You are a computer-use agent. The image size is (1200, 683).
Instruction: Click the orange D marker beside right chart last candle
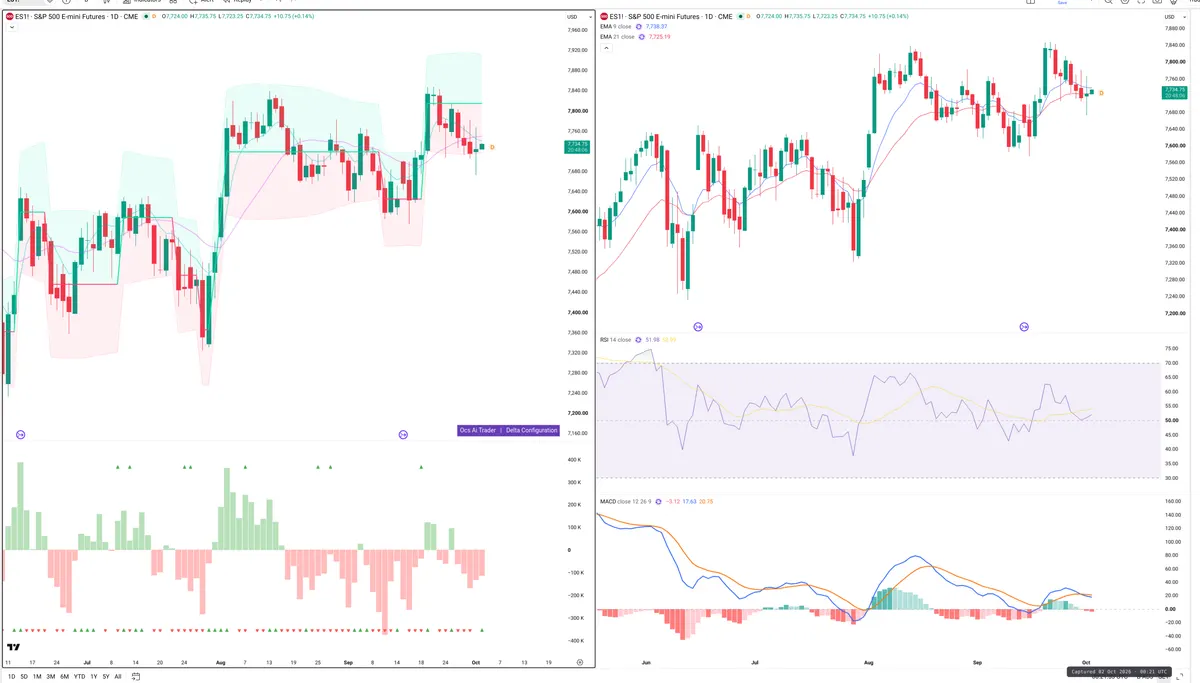pos(1101,93)
